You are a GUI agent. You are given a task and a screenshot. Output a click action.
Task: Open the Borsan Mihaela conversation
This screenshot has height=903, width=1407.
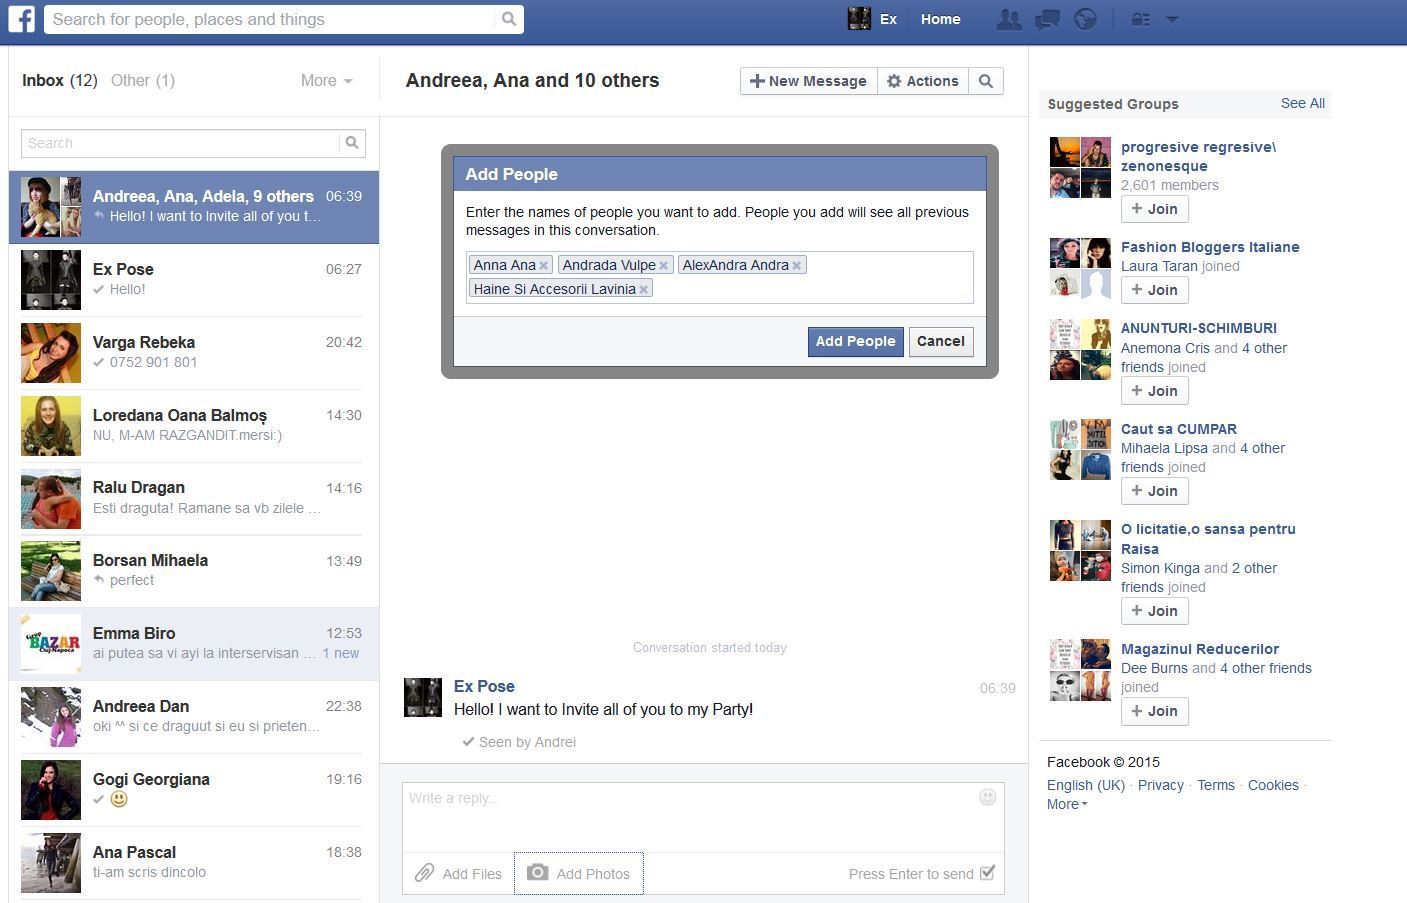point(194,572)
